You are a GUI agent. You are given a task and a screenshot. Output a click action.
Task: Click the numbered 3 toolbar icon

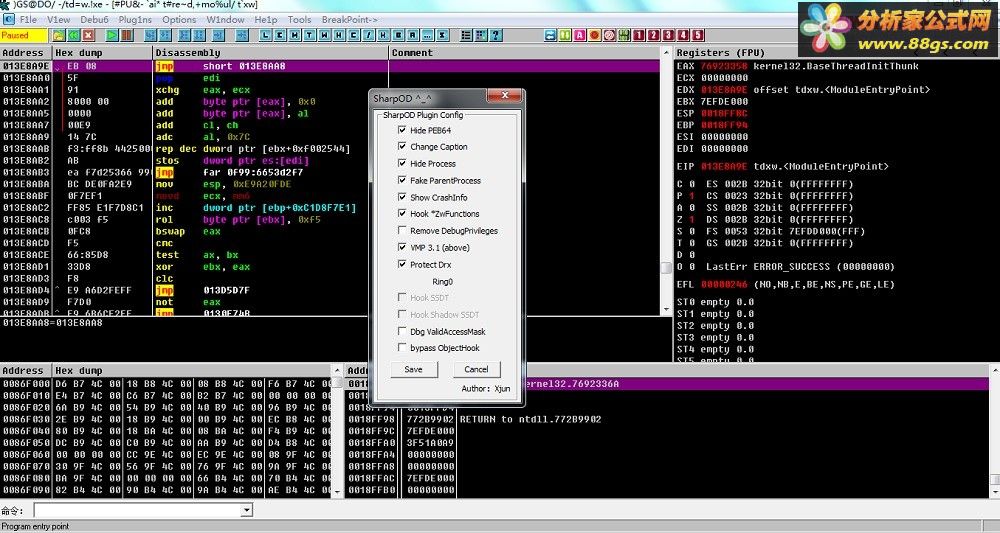point(668,35)
